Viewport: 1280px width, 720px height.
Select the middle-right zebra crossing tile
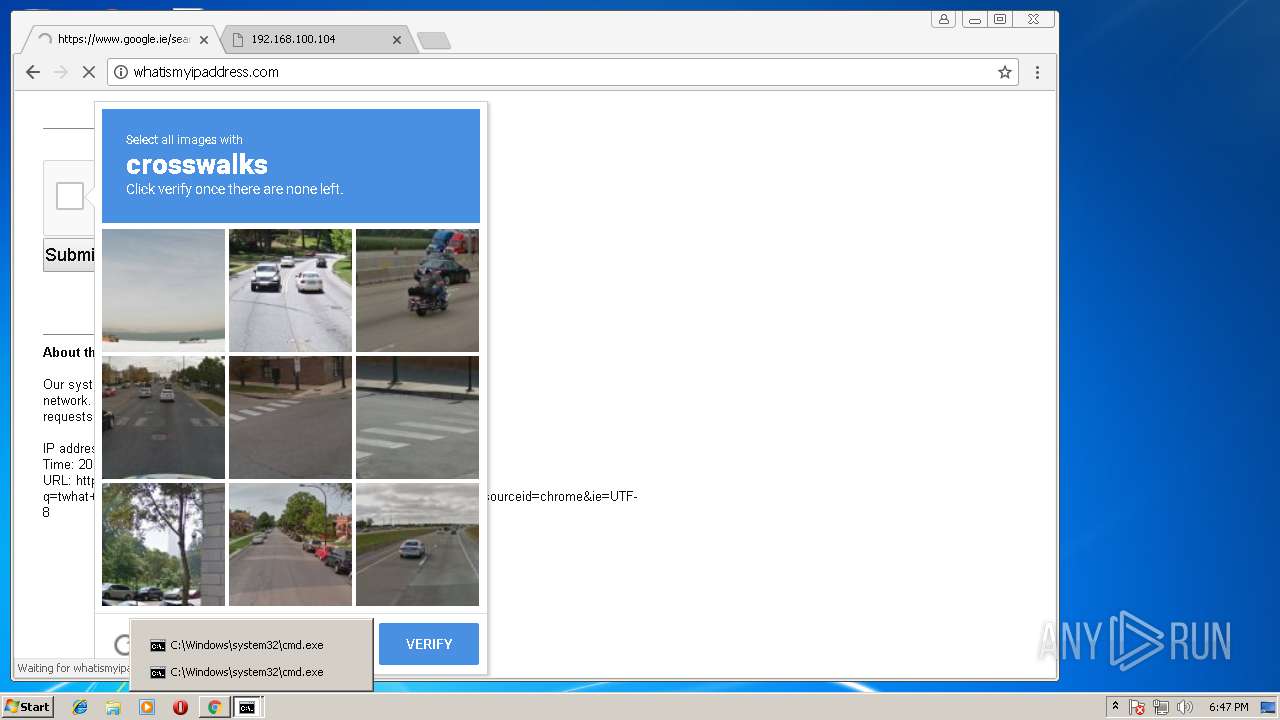coord(417,417)
